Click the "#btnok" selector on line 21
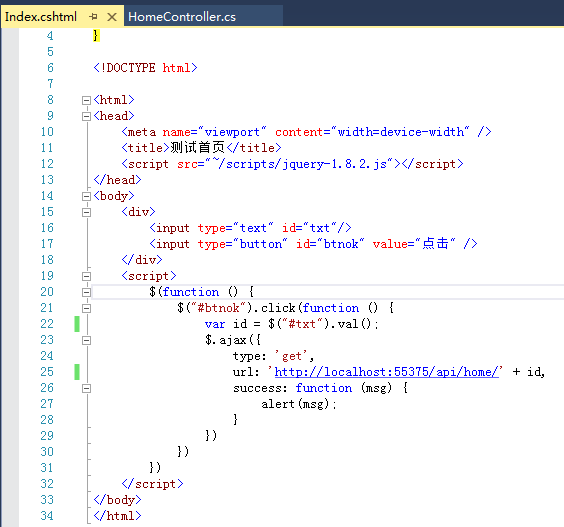 (218, 308)
